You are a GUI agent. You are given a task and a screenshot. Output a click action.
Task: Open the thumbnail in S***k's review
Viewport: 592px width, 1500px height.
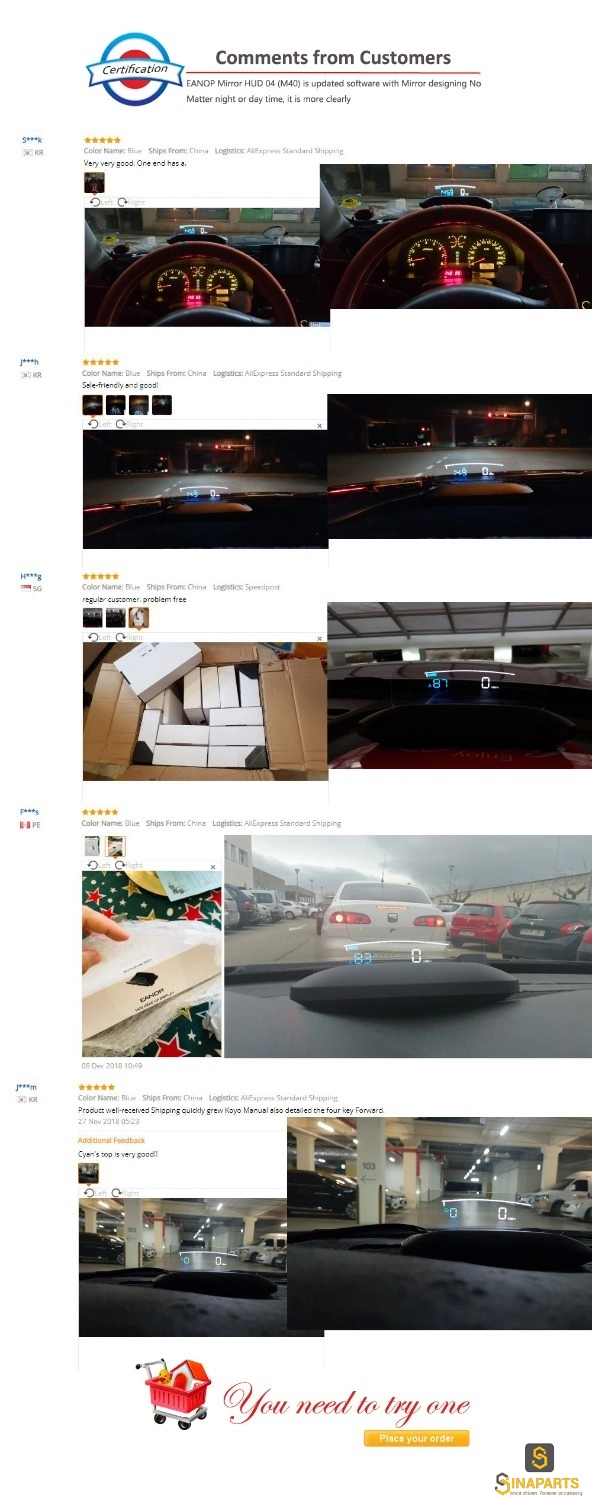[x=94, y=183]
